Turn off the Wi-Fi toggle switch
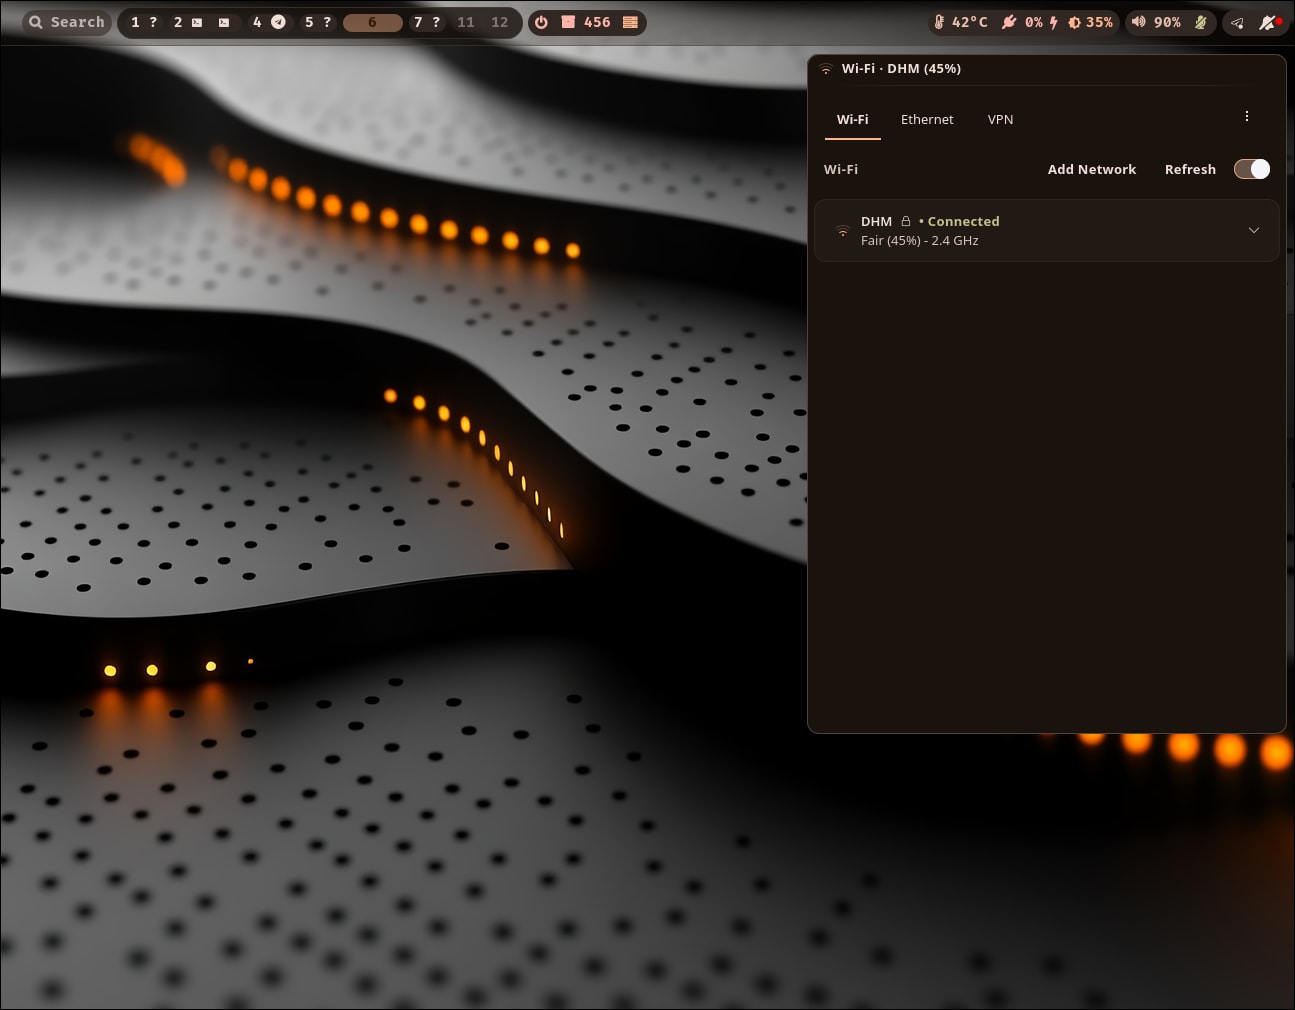Viewport: 1295px width, 1010px height. tap(1252, 169)
